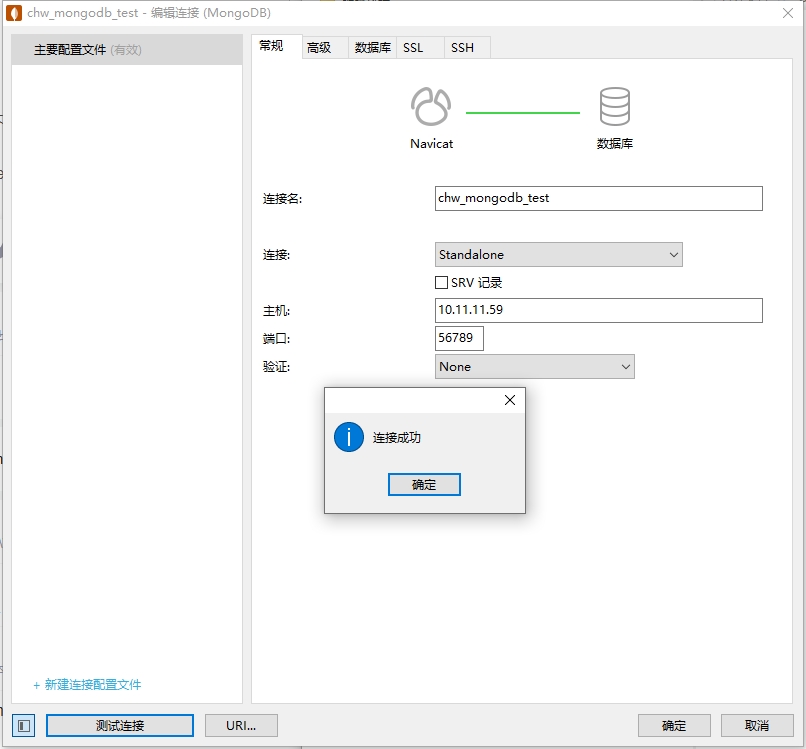Focus the 连接名 input field
This screenshot has height=749, width=806.
(598, 198)
